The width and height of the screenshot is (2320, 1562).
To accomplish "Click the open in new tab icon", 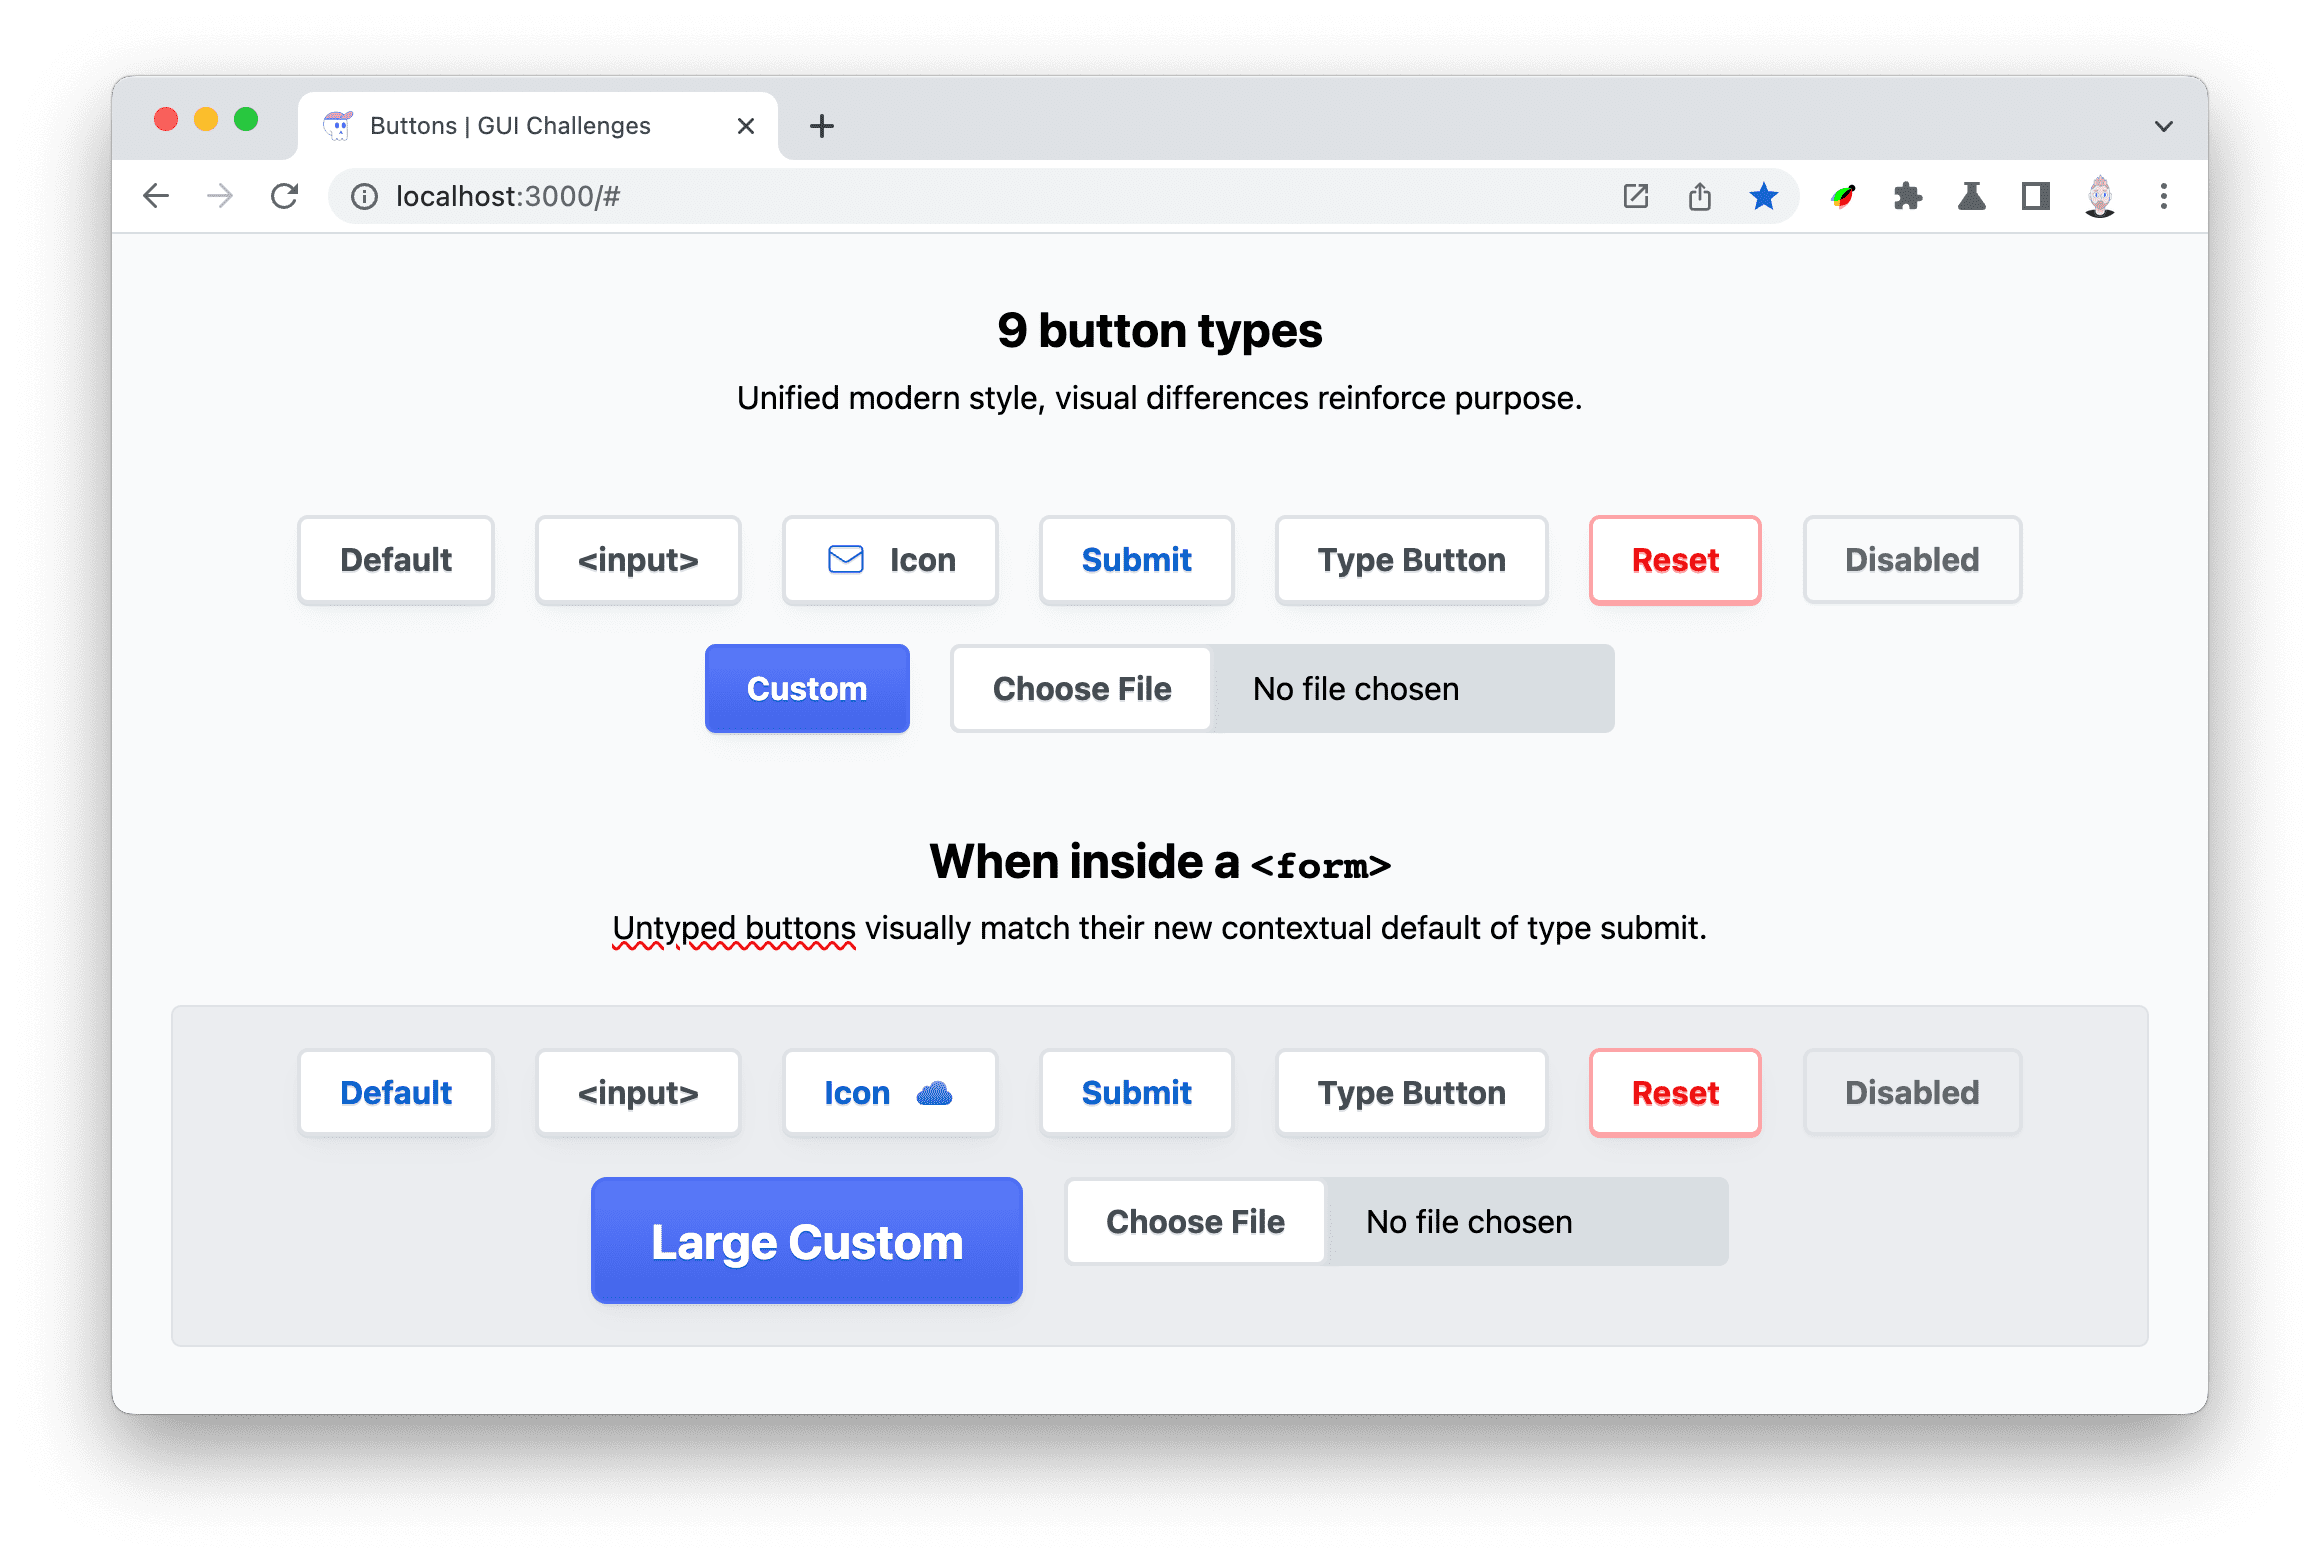I will pyautogui.click(x=1637, y=194).
